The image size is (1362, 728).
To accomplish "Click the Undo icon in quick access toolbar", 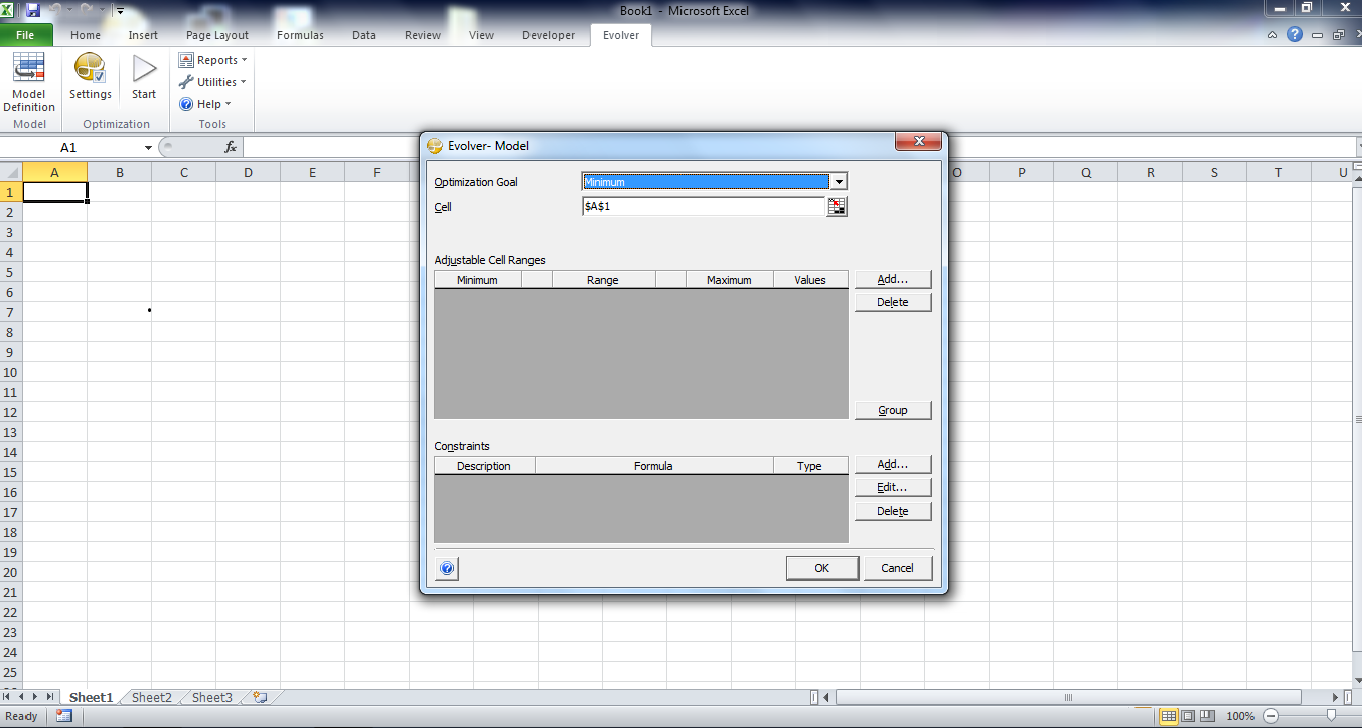I will point(56,10).
